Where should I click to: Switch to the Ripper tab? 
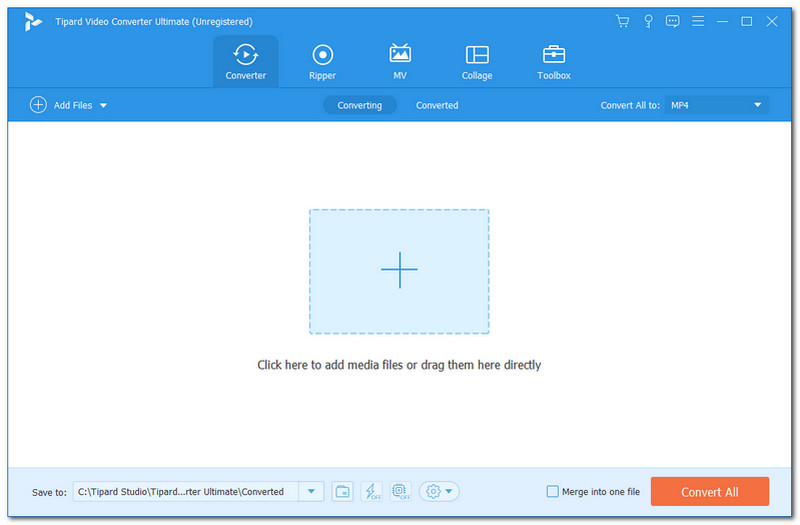pyautogui.click(x=322, y=62)
